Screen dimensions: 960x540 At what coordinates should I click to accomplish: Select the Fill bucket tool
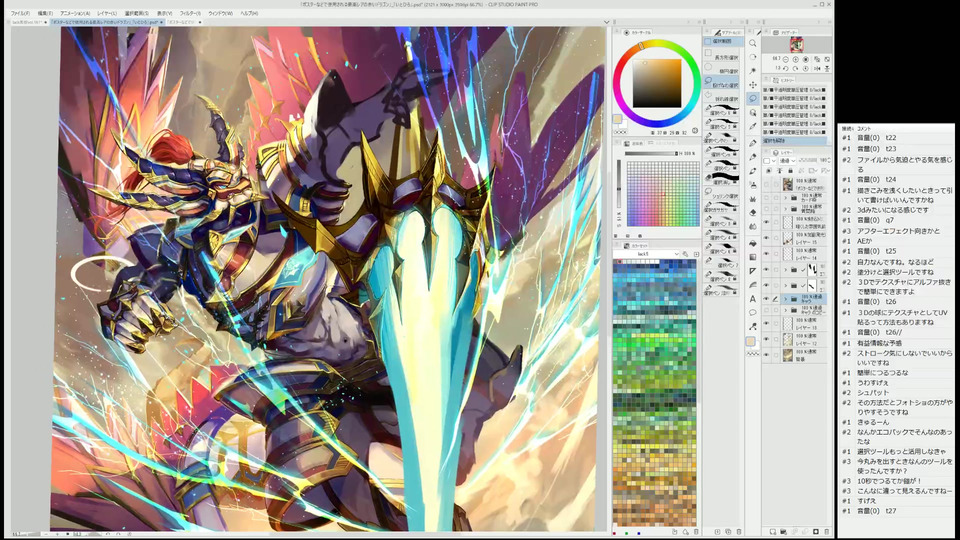click(x=752, y=244)
